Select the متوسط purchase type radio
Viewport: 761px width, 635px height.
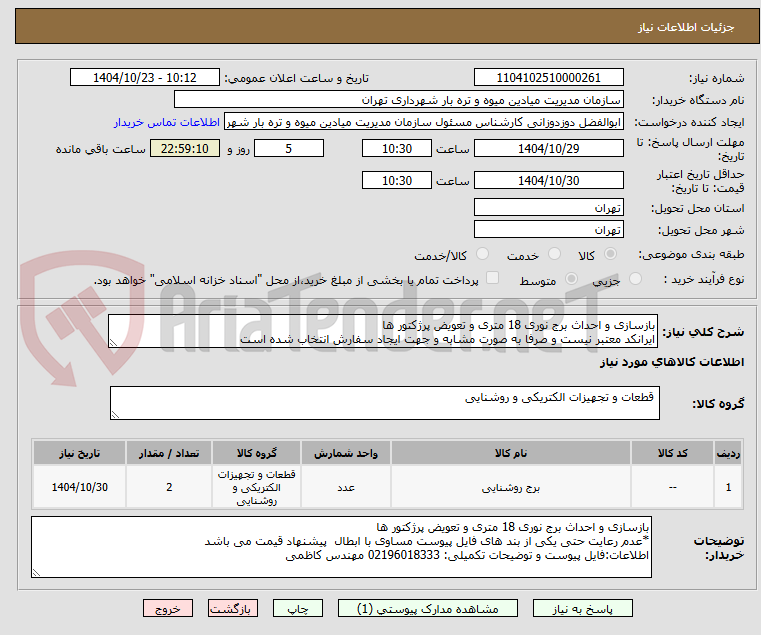click(x=571, y=279)
